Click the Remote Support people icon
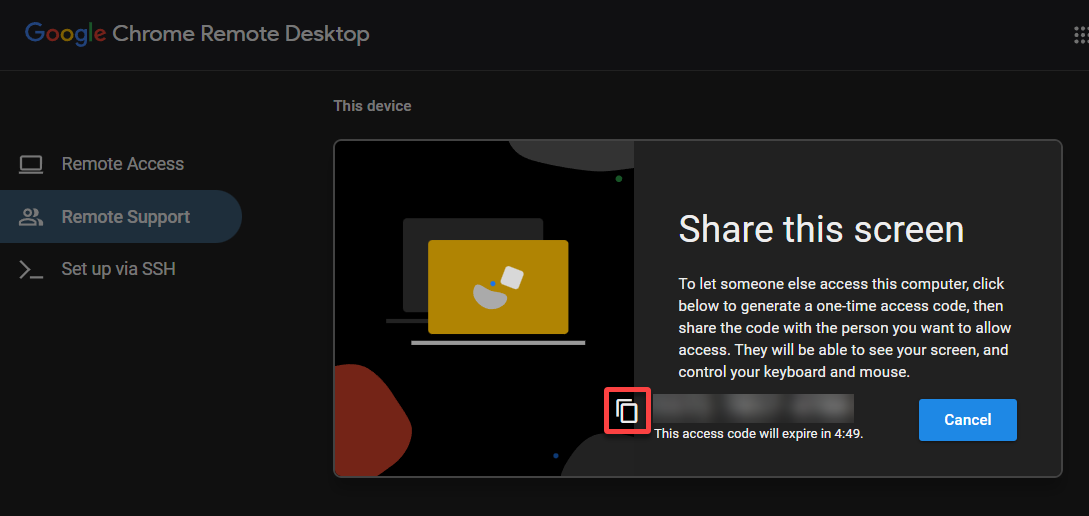Viewport: 1089px width, 516px height. [31, 217]
